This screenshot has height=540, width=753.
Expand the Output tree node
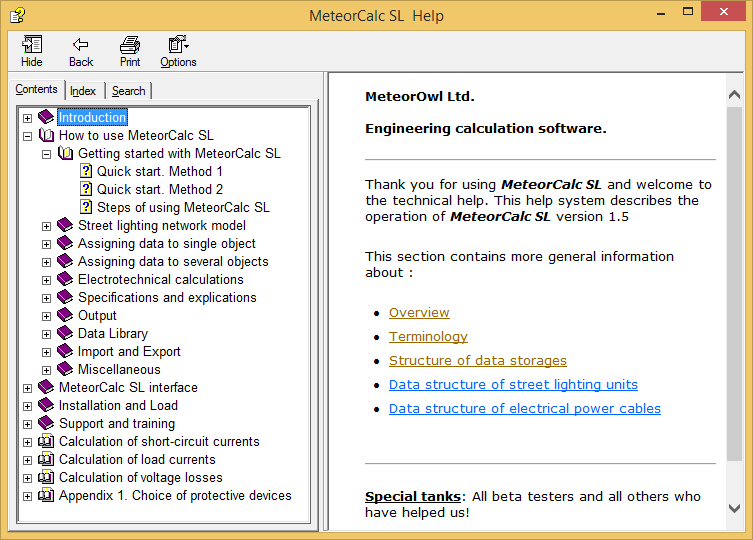tap(46, 316)
